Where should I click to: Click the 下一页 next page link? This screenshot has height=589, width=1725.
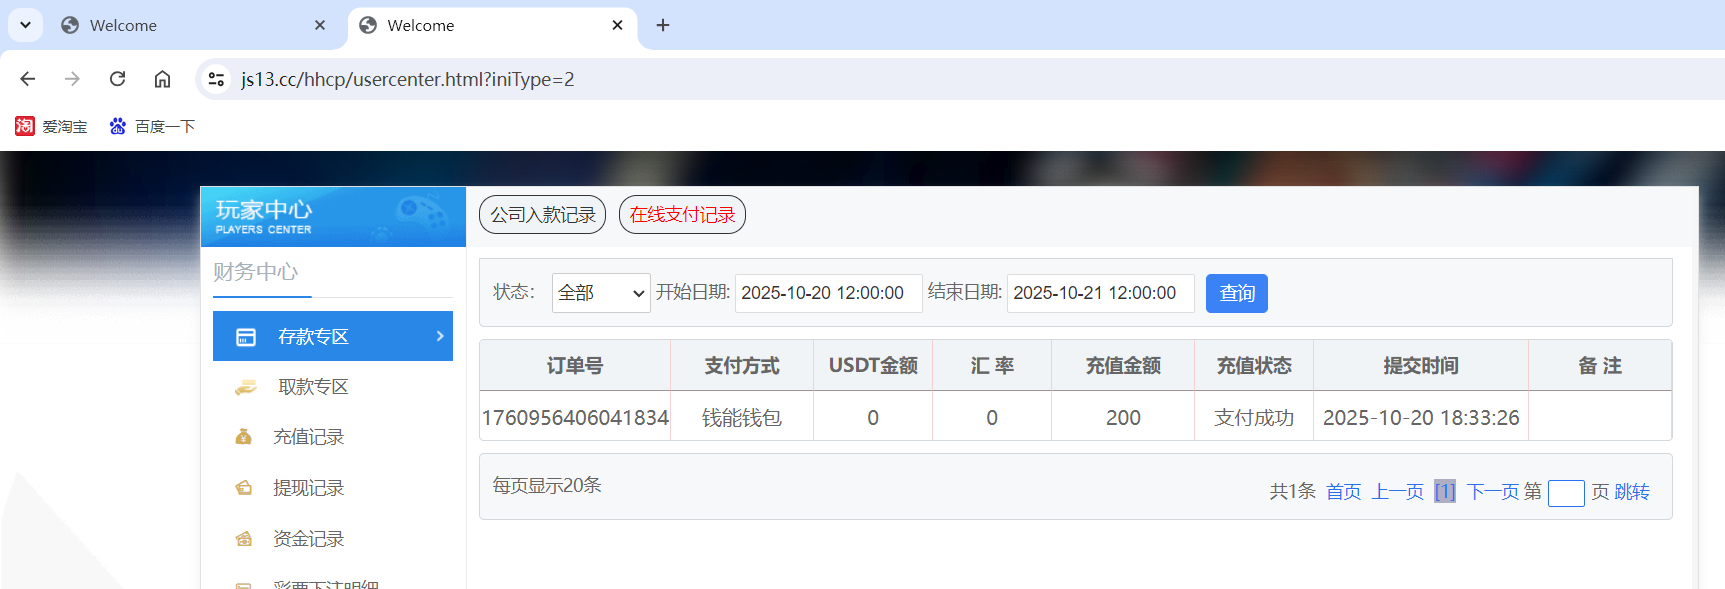(x=1493, y=492)
